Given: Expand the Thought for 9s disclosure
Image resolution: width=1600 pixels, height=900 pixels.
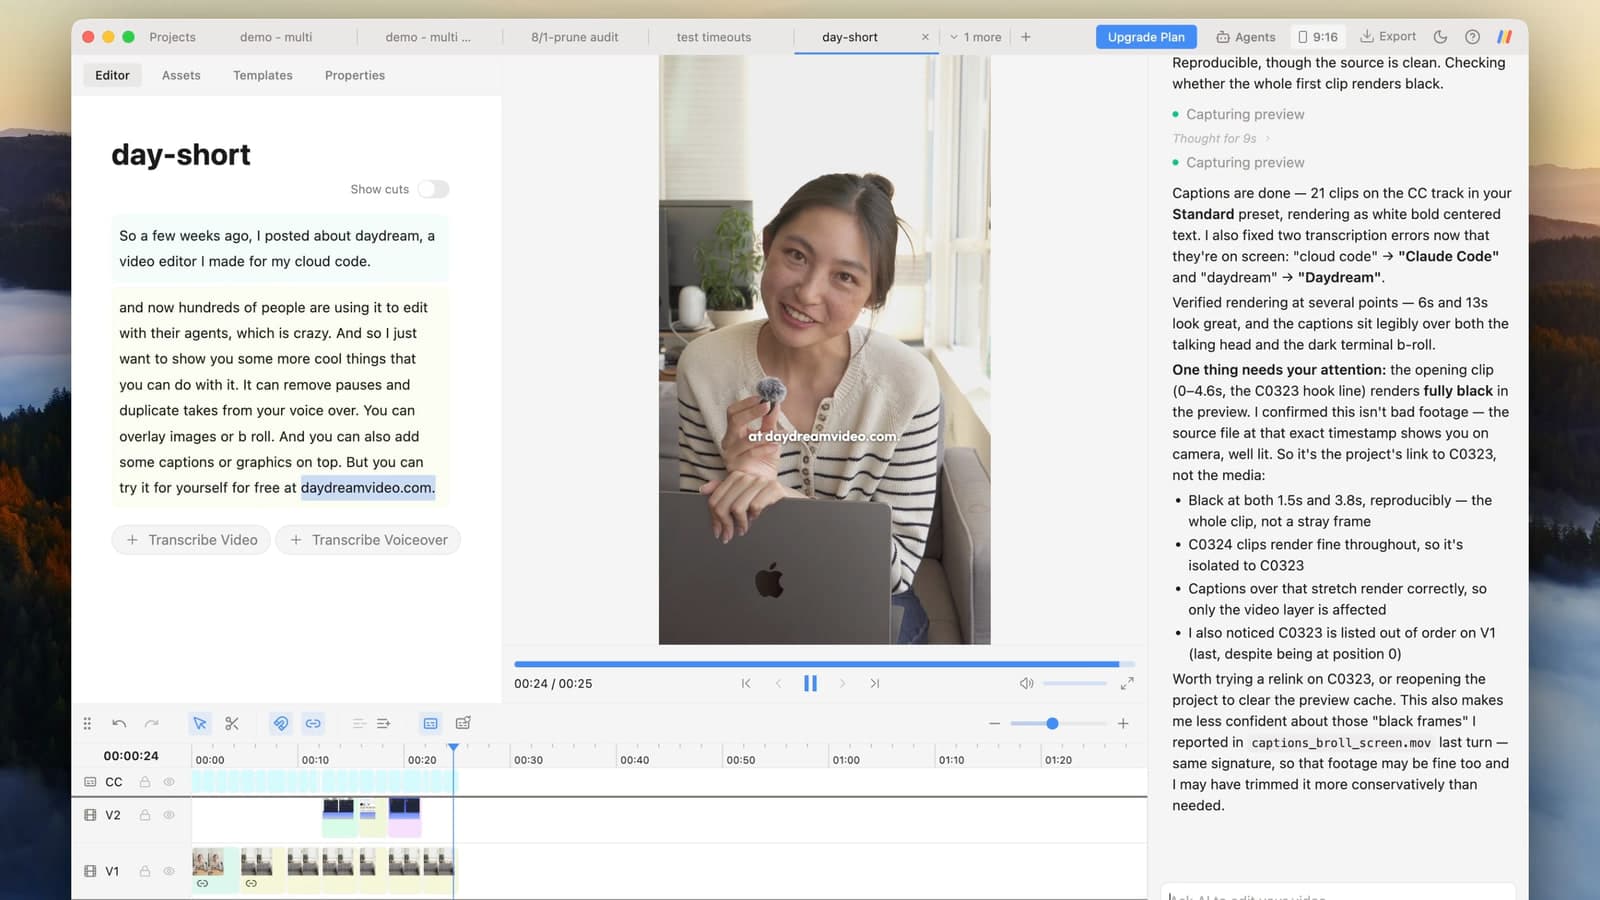Looking at the screenshot, I should click(x=1221, y=138).
